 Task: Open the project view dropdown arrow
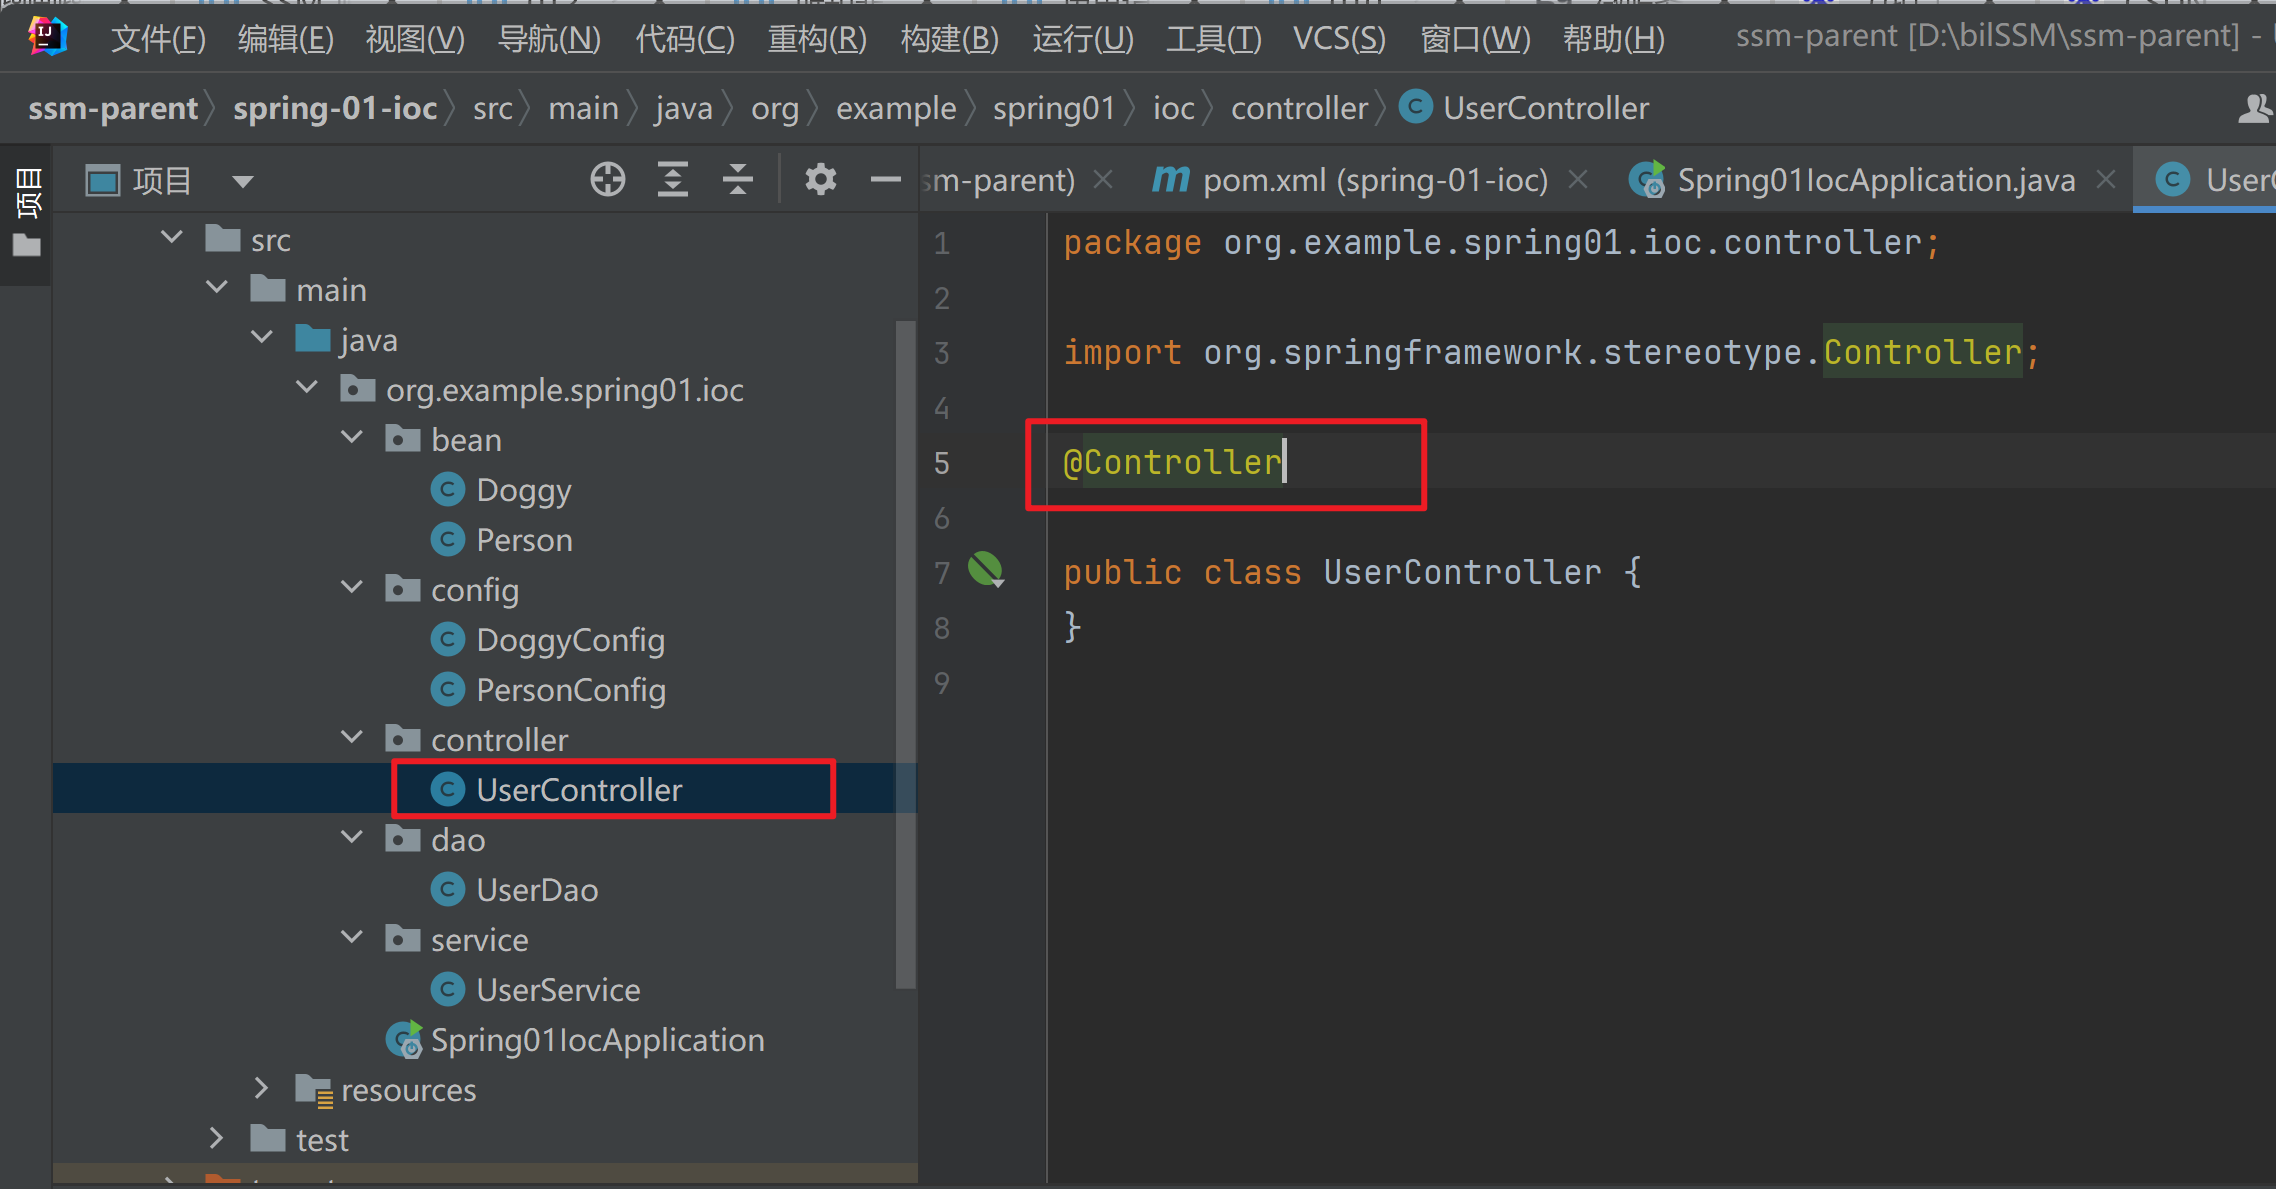pos(242,182)
